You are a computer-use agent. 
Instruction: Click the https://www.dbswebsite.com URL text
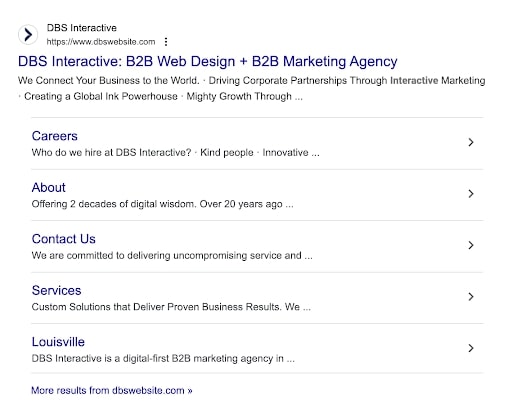pyautogui.click(x=101, y=42)
